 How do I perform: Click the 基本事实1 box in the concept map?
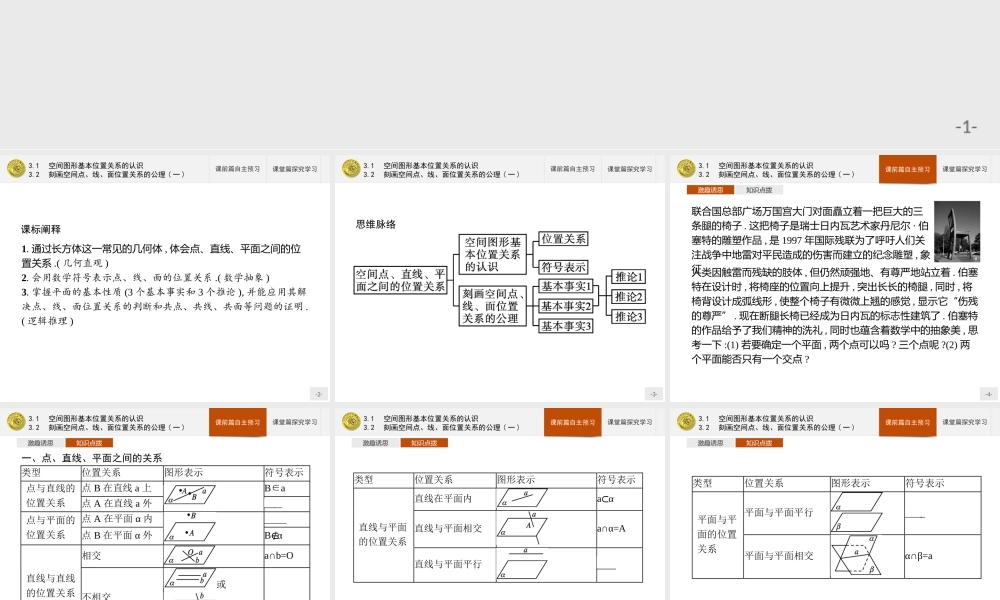[567, 287]
